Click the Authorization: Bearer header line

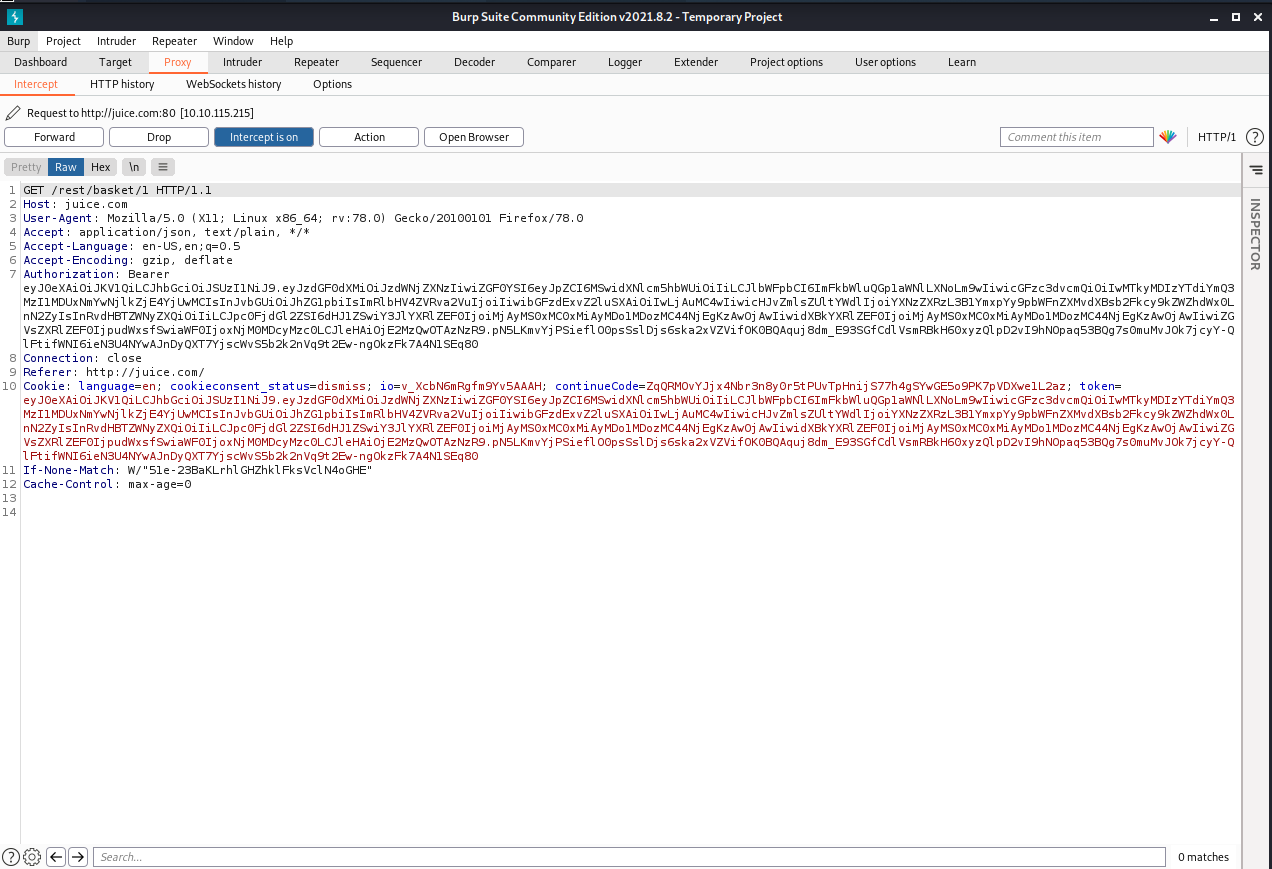click(97, 274)
